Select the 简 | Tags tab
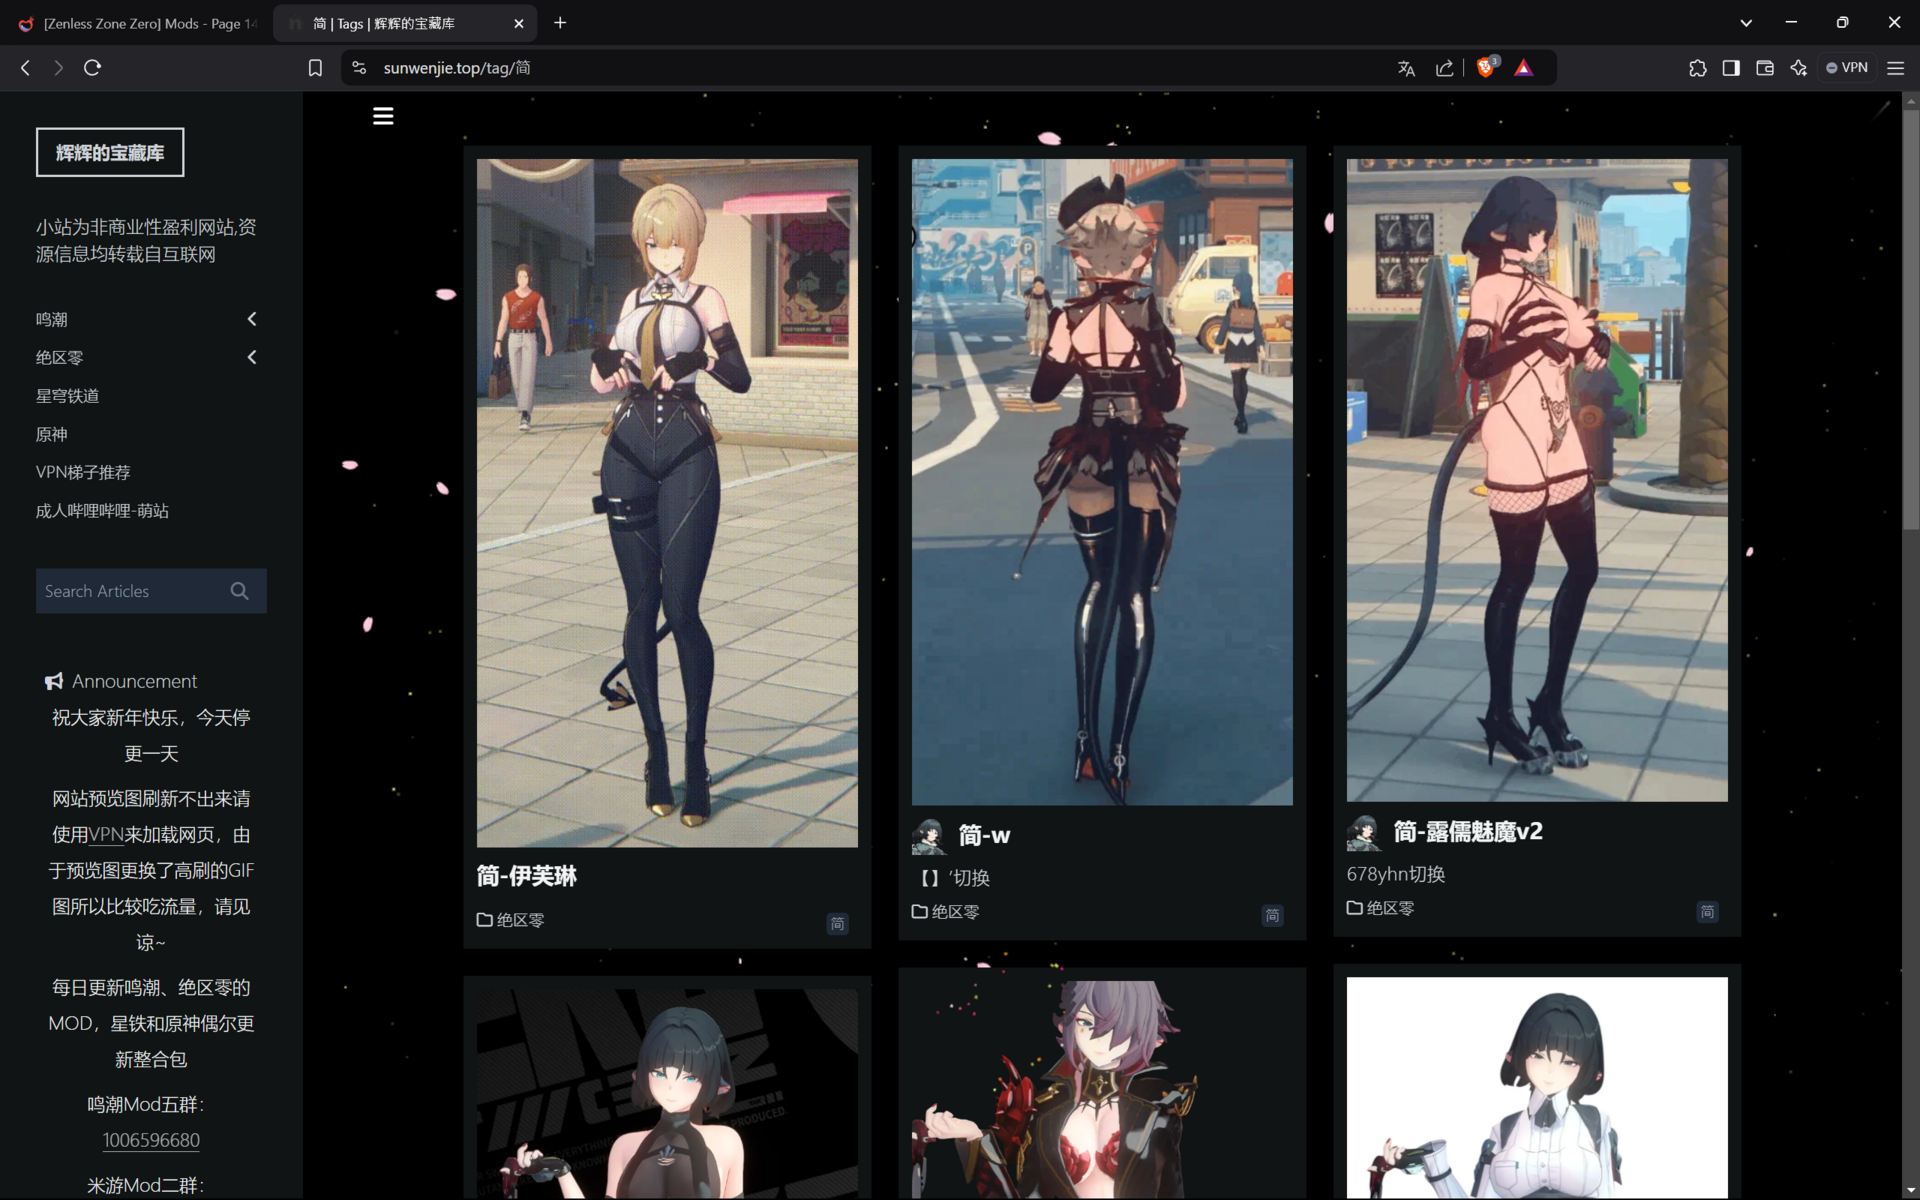 coord(404,23)
